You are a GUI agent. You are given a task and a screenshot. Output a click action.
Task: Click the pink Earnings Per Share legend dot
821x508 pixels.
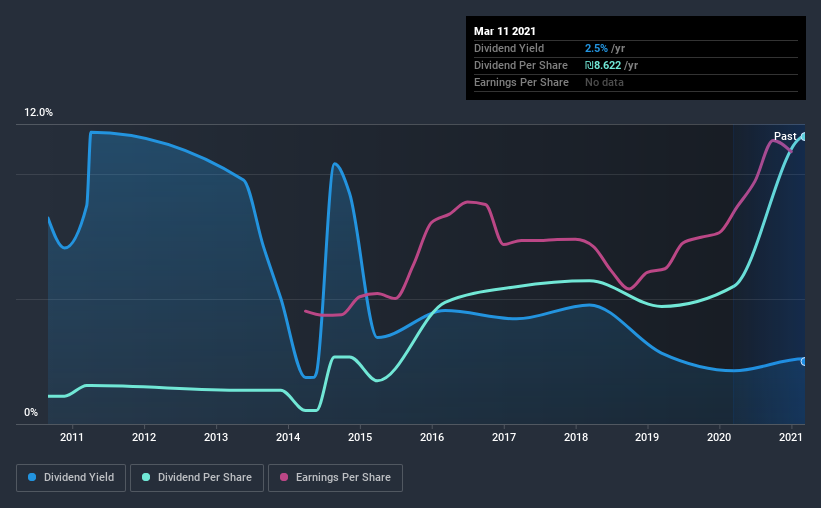[284, 477]
